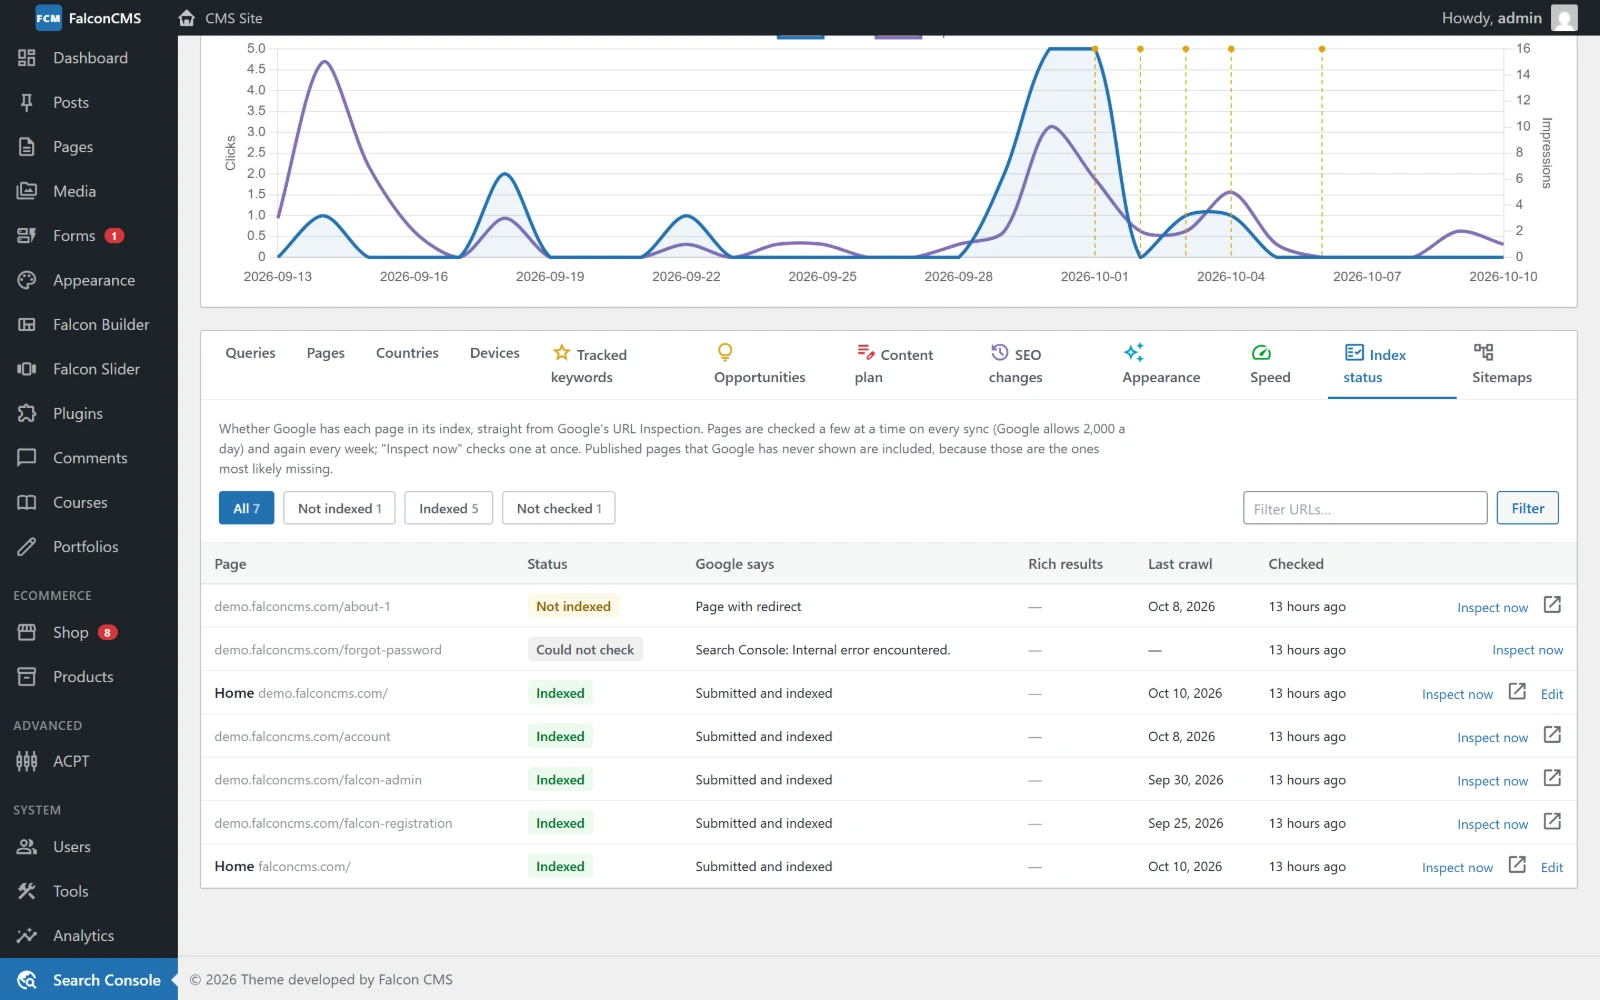Image resolution: width=1600 pixels, height=1000 pixels.
Task: Open the Users people icon
Action: point(27,847)
